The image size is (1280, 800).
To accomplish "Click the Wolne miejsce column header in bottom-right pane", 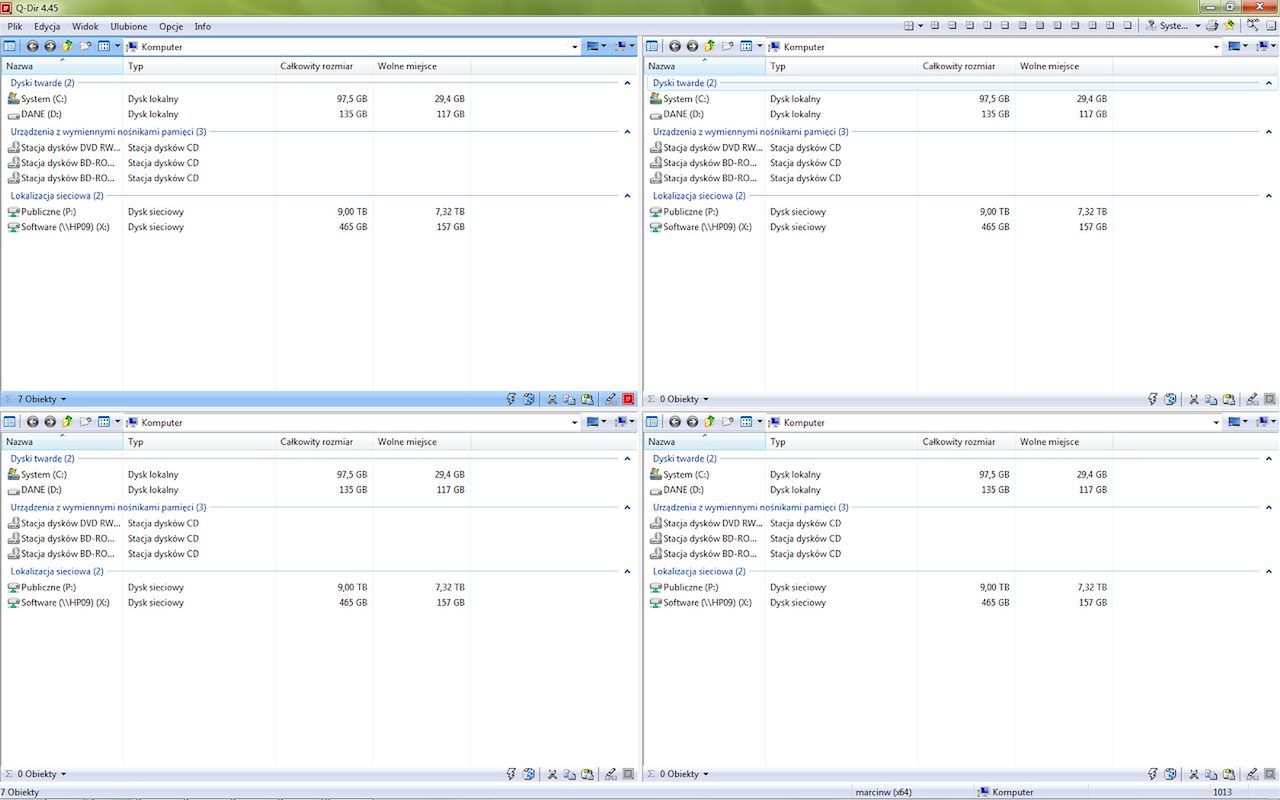I will [1049, 441].
